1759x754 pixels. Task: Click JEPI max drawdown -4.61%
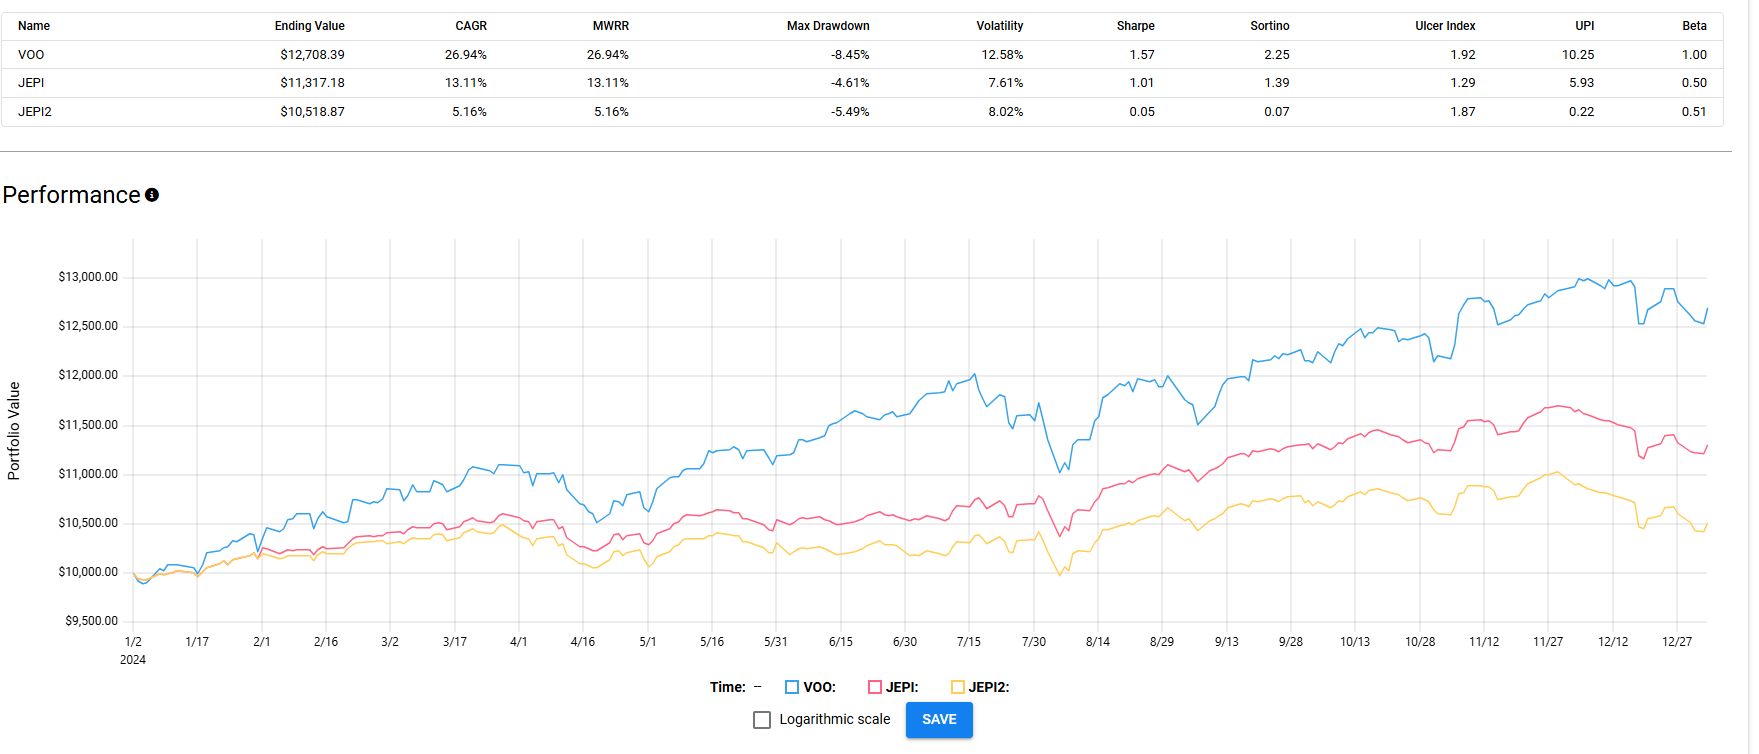[x=850, y=83]
